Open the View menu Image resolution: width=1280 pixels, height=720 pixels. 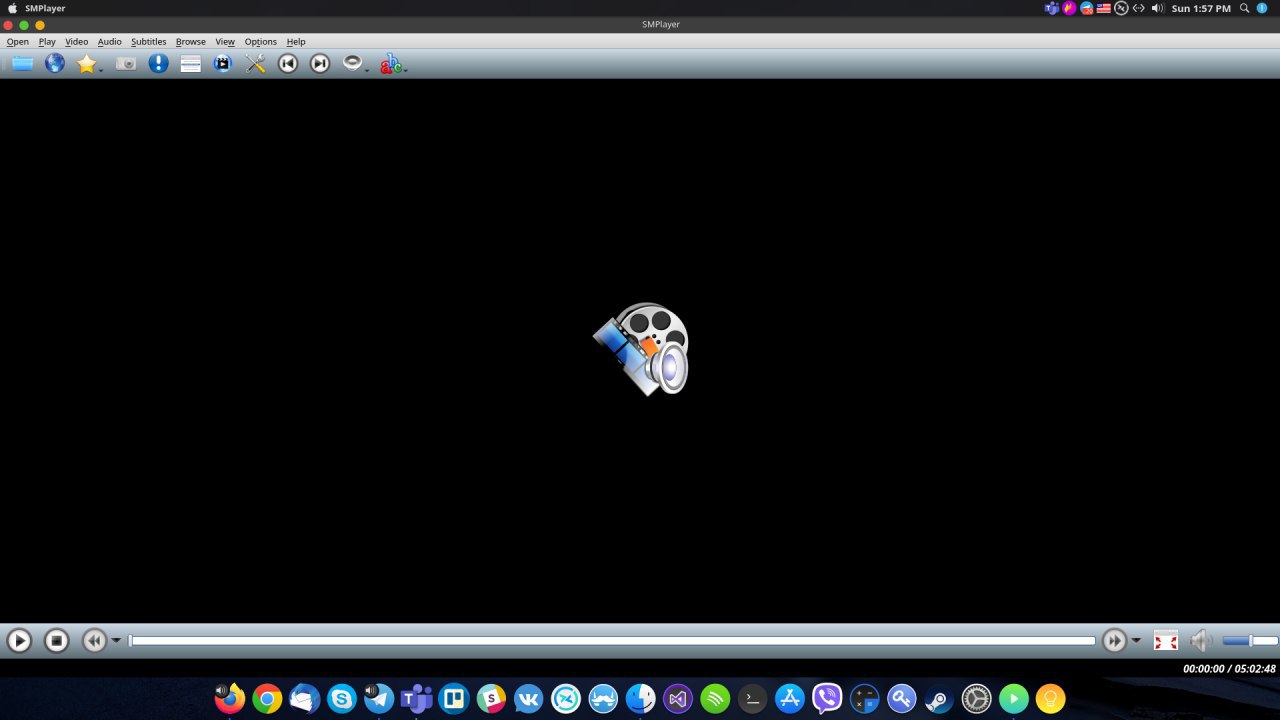[225, 42]
